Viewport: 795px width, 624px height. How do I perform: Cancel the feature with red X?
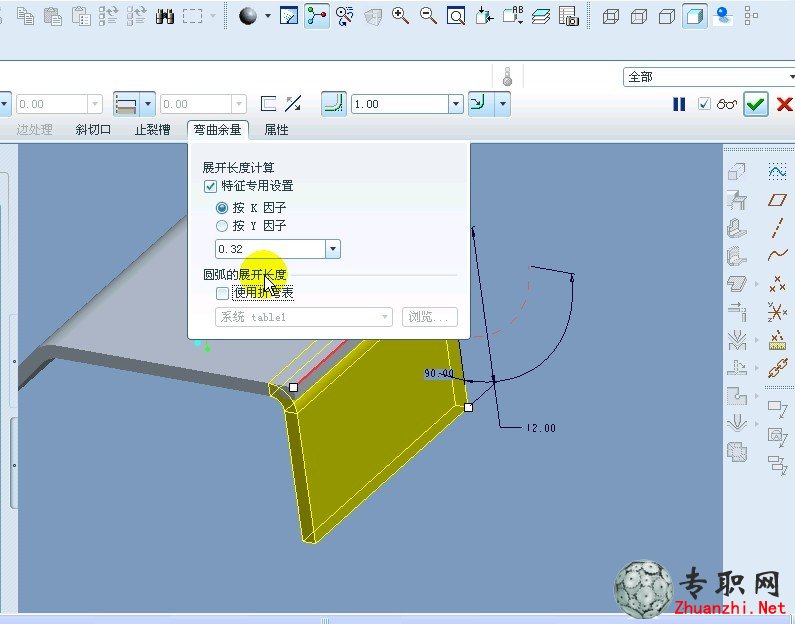coord(784,104)
